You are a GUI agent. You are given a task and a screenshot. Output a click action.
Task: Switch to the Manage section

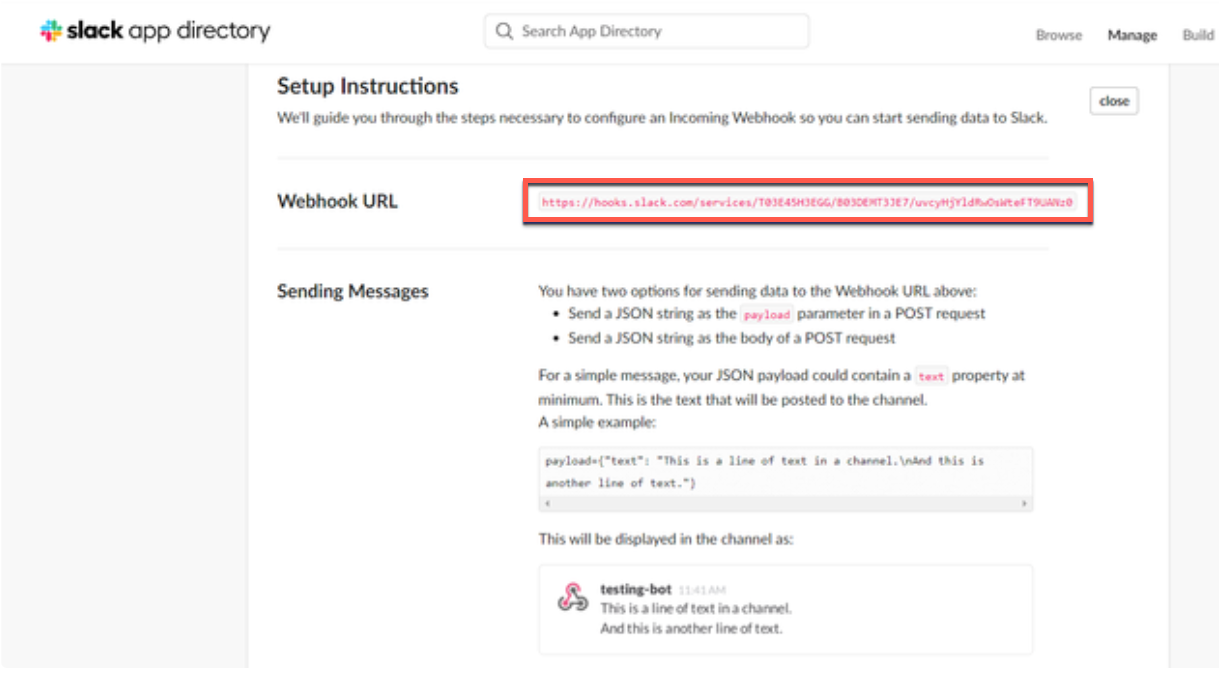pyautogui.click(x=1131, y=34)
